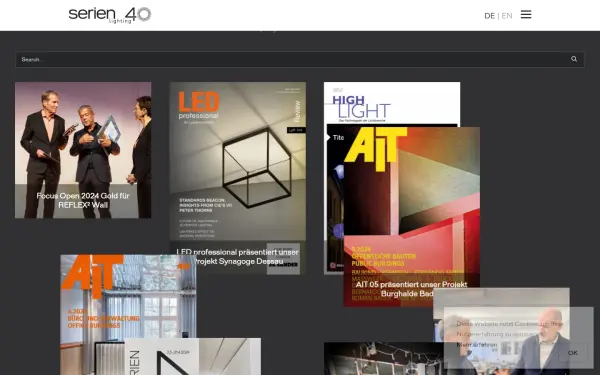Click OK in the cookie notice
The height and width of the screenshot is (375, 600).
click(x=572, y=353)
